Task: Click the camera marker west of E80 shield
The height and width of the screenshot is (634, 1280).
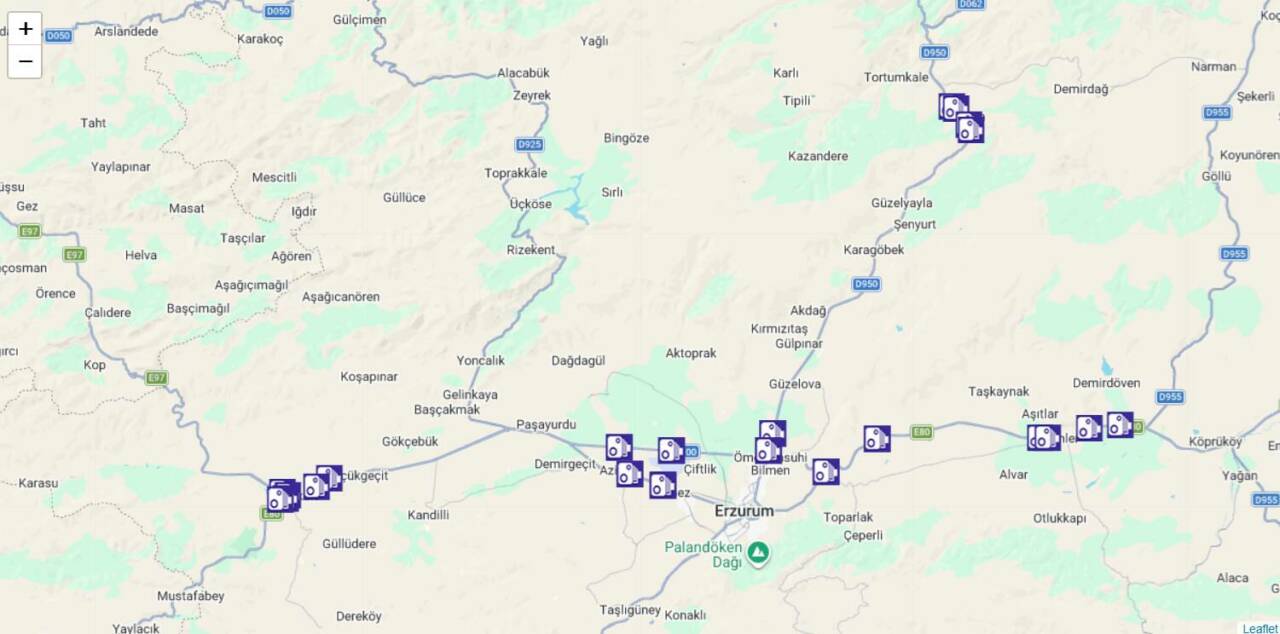Action: click(877, 438)
